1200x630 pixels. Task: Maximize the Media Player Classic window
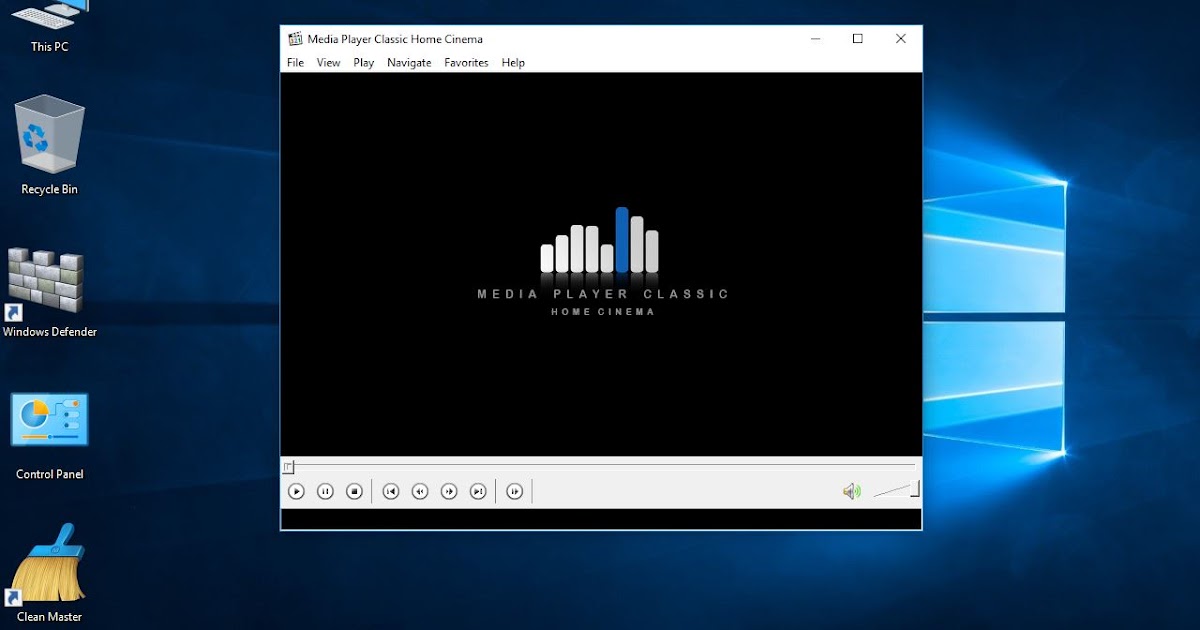pyautogui.click(x=857, y=39)
